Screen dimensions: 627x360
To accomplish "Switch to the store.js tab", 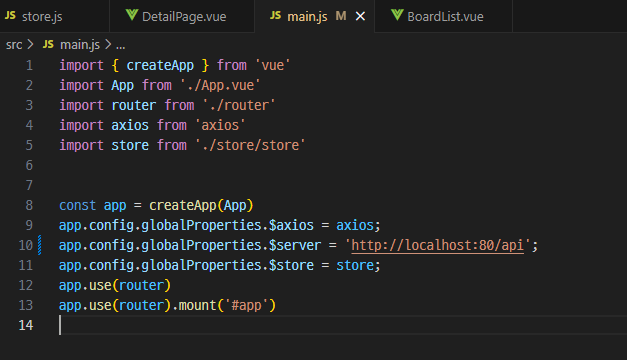I will 54,16.
